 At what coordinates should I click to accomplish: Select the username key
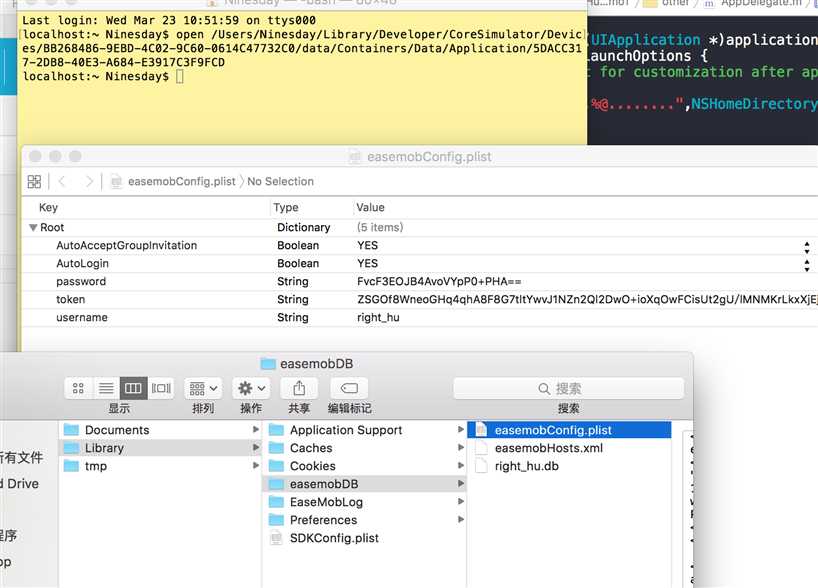(82, 318)
